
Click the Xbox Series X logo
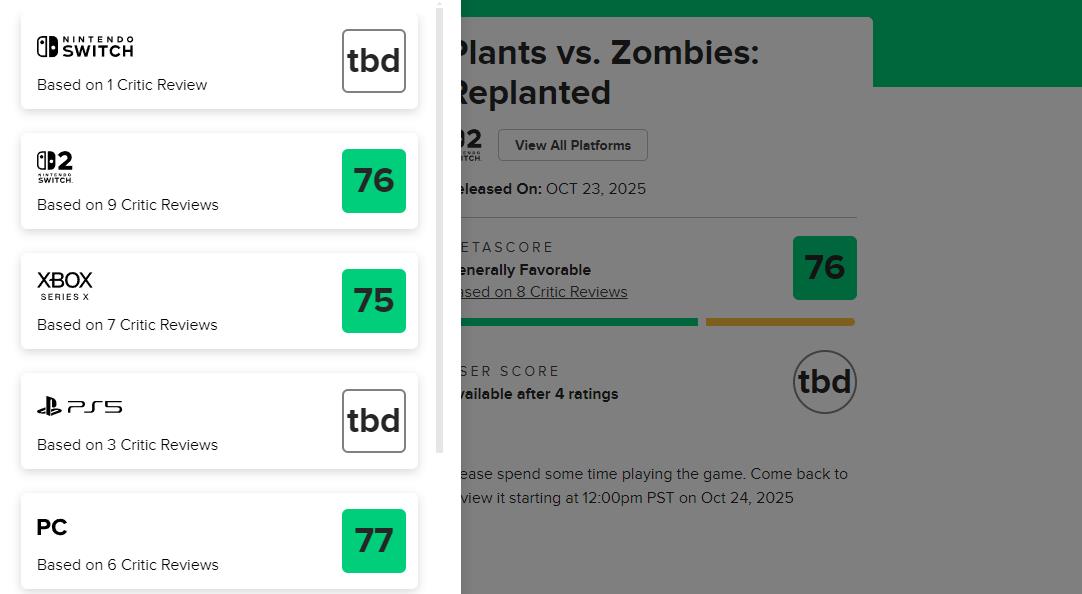[65, 286]
